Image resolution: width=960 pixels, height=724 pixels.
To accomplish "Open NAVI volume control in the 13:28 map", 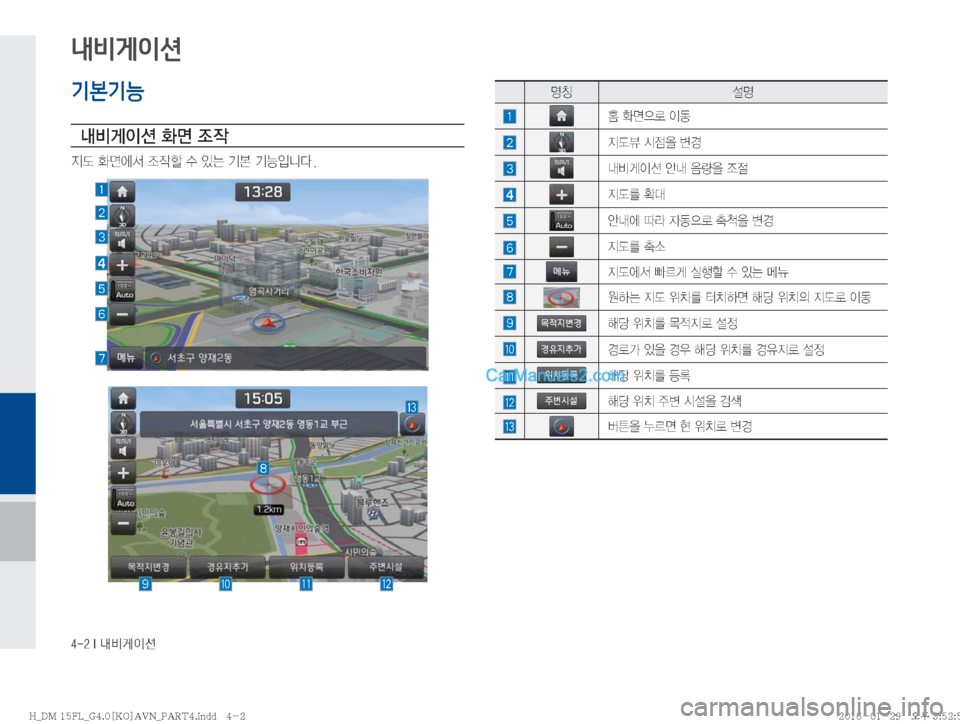I will point(122,241).
